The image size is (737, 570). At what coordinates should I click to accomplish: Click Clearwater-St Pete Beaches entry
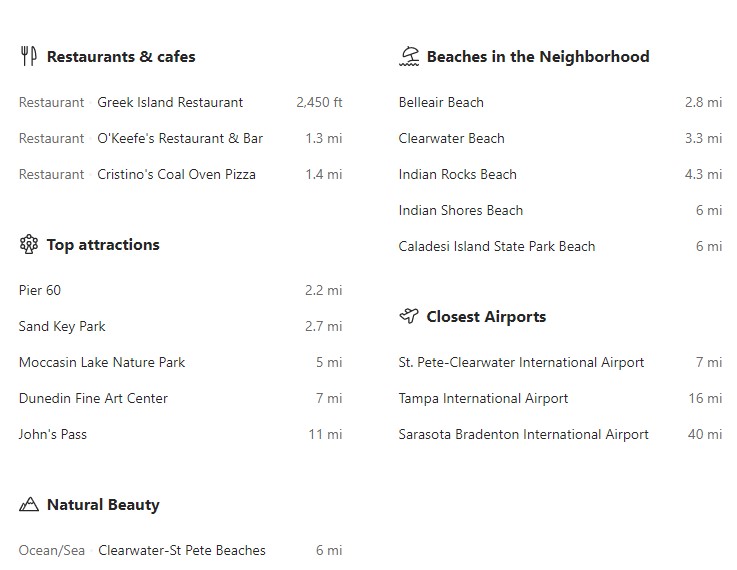point(182,550)
